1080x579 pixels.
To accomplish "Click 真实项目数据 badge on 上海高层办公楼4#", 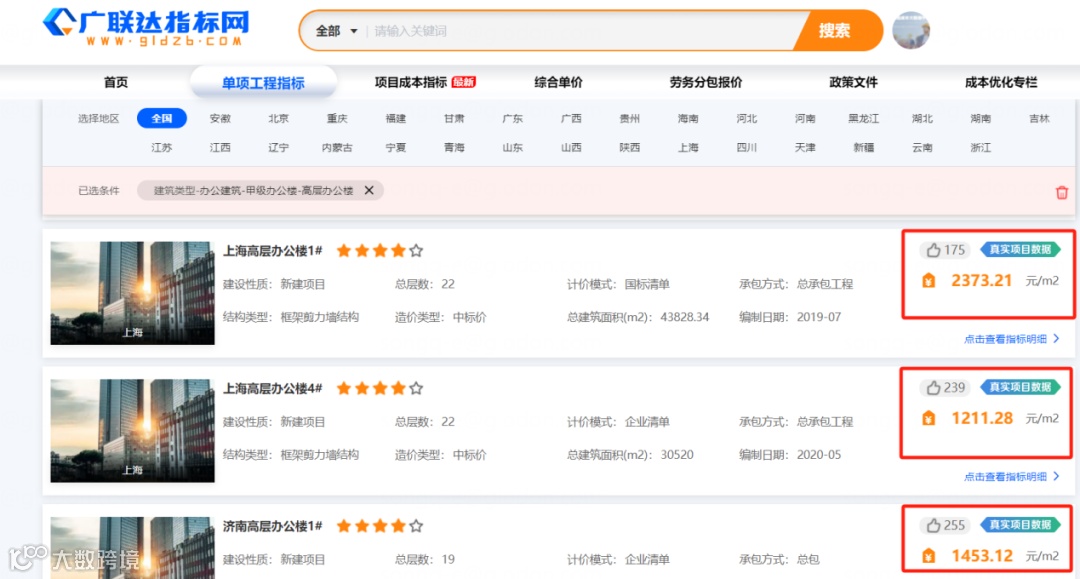I will tap(1020, 387).
